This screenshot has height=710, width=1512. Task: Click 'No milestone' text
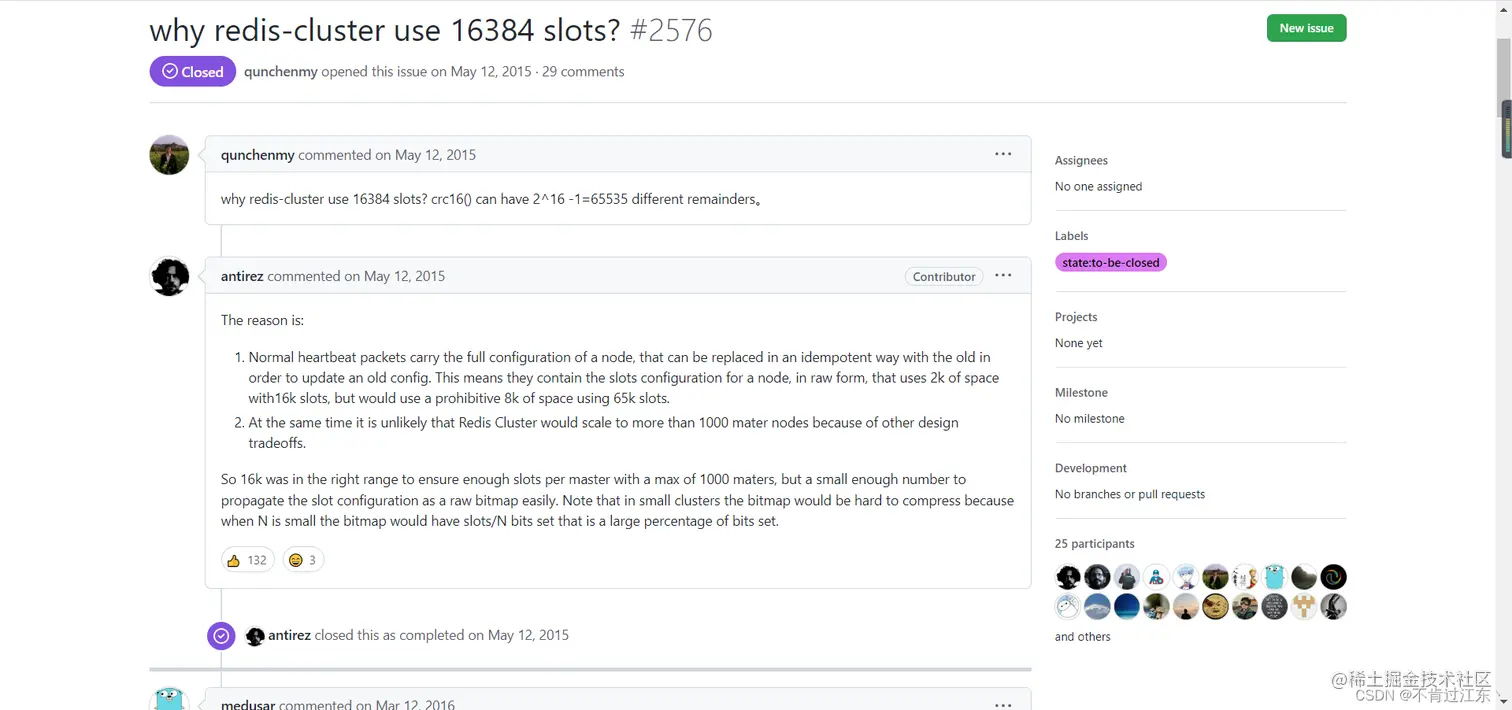[x=1090, y=418]
